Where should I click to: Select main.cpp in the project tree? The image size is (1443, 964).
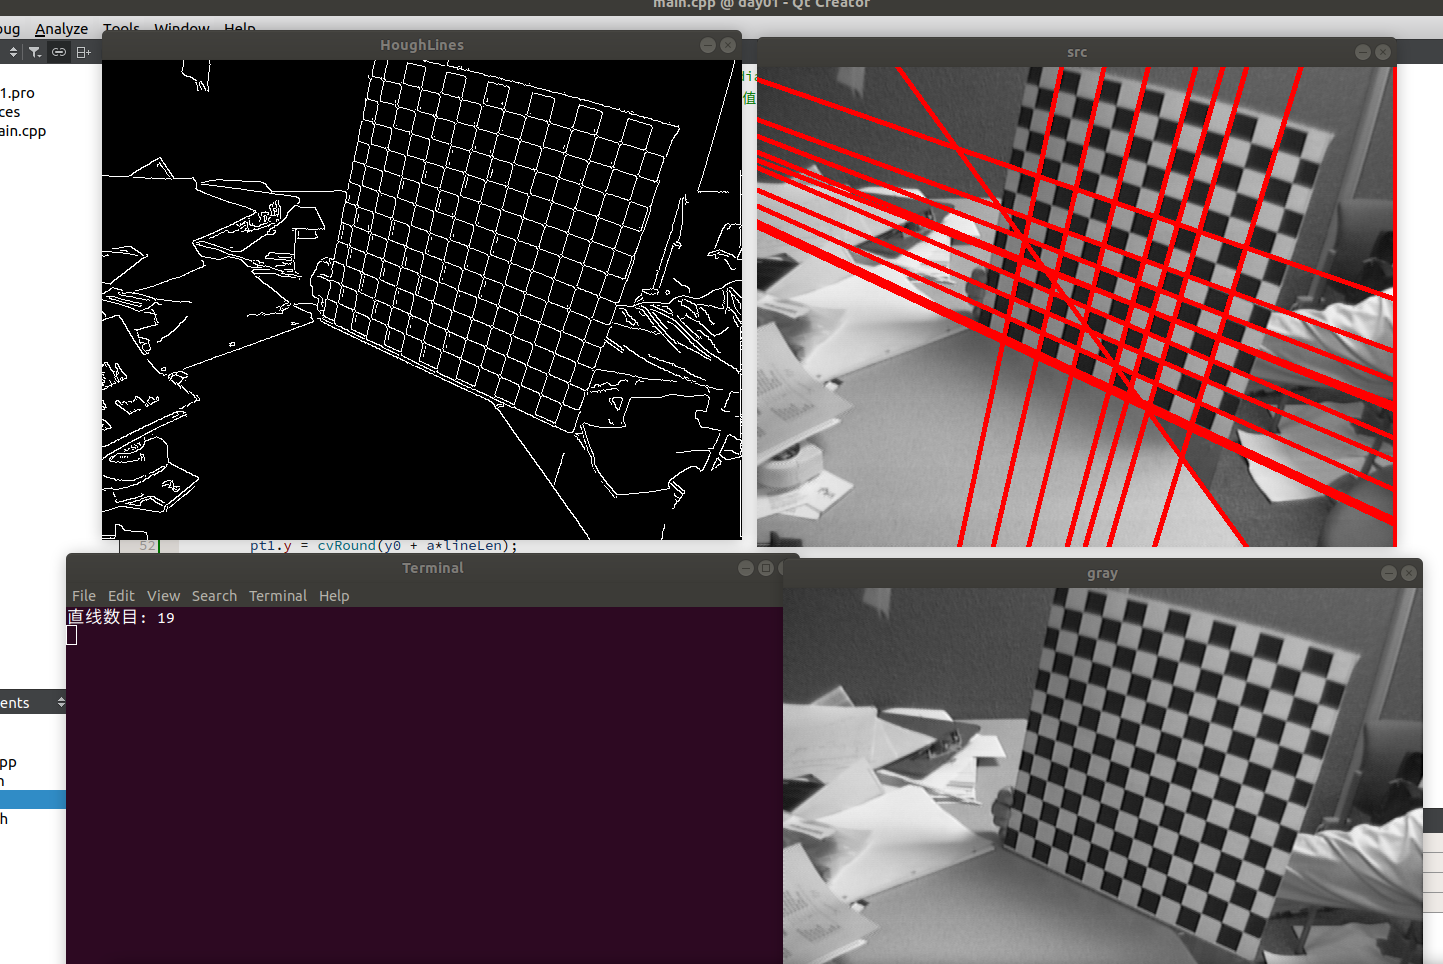click(x=22, y=130)
